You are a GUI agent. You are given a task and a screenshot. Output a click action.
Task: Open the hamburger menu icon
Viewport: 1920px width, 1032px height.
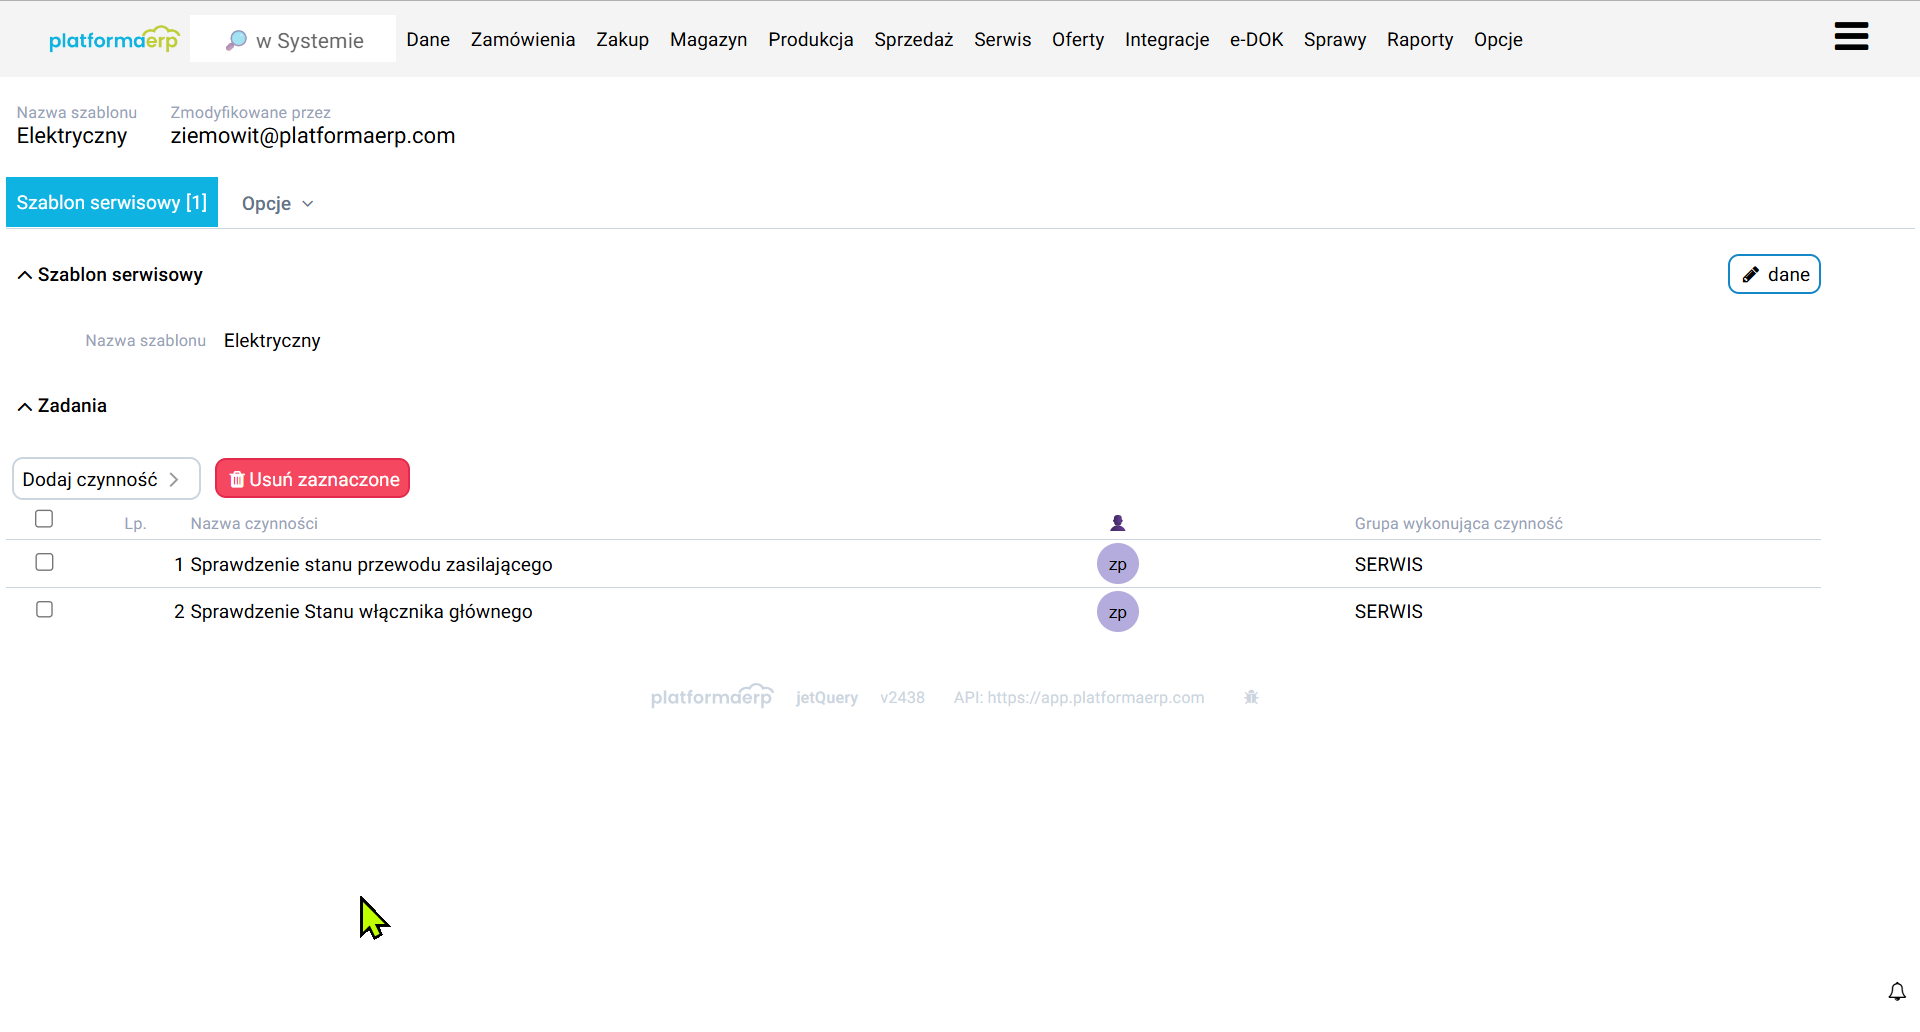click(1851, 37)
